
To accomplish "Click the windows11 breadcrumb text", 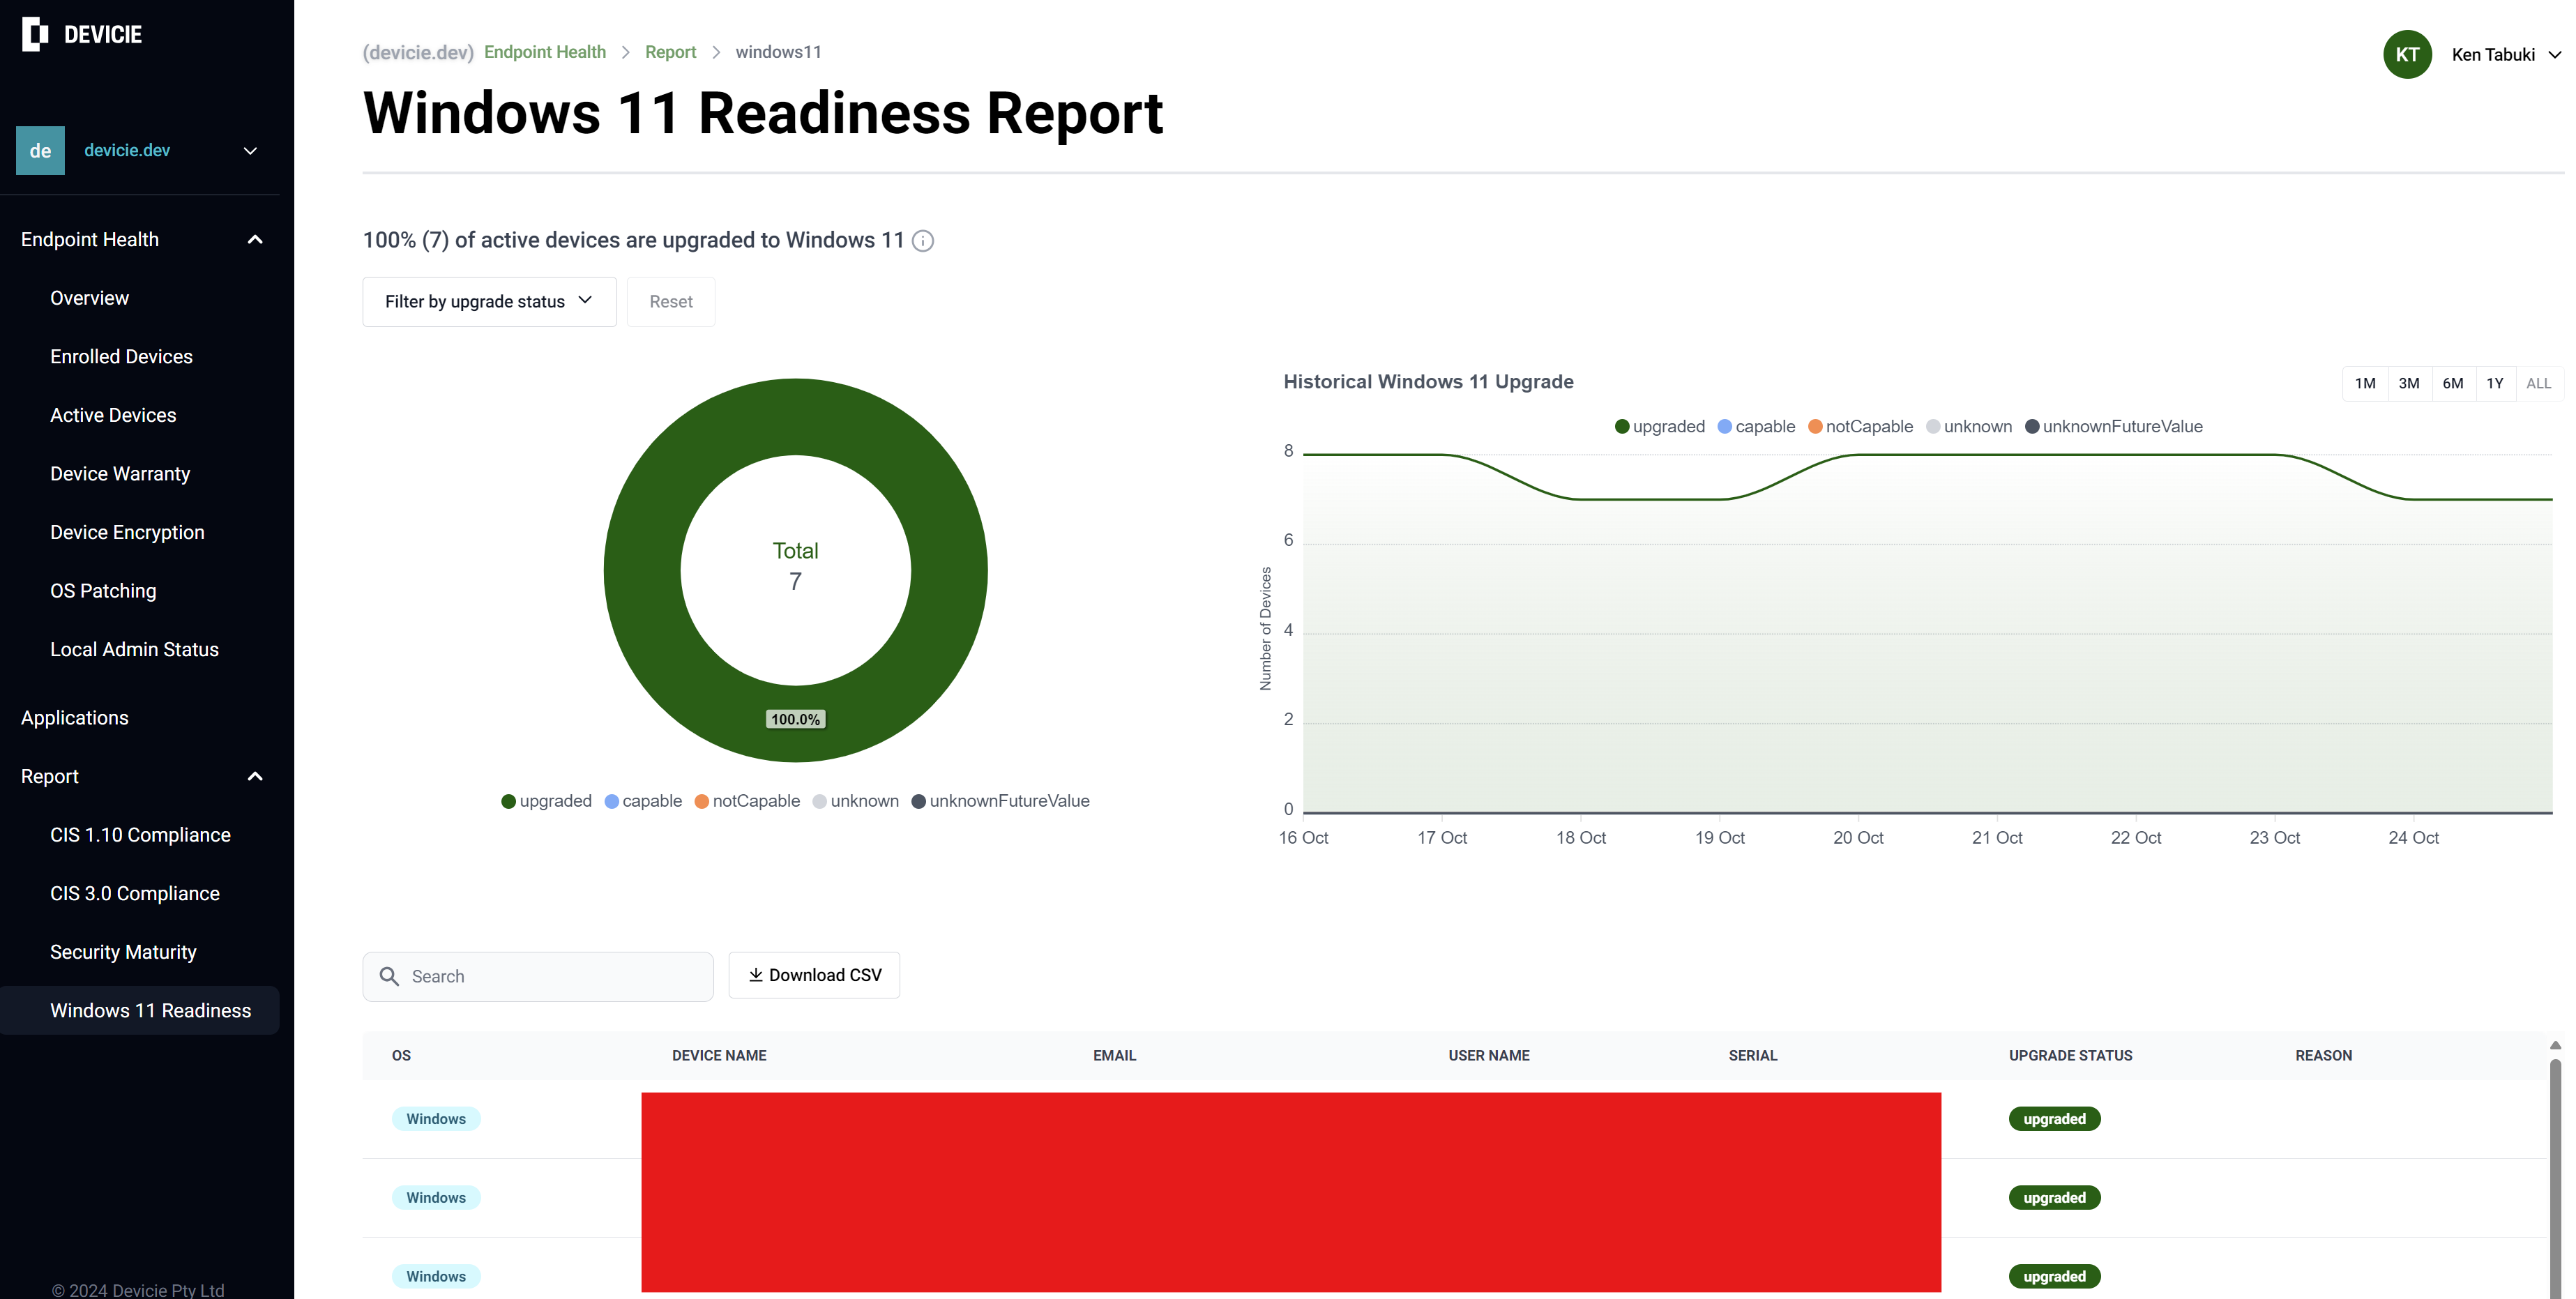I will [x=778, y=52].
